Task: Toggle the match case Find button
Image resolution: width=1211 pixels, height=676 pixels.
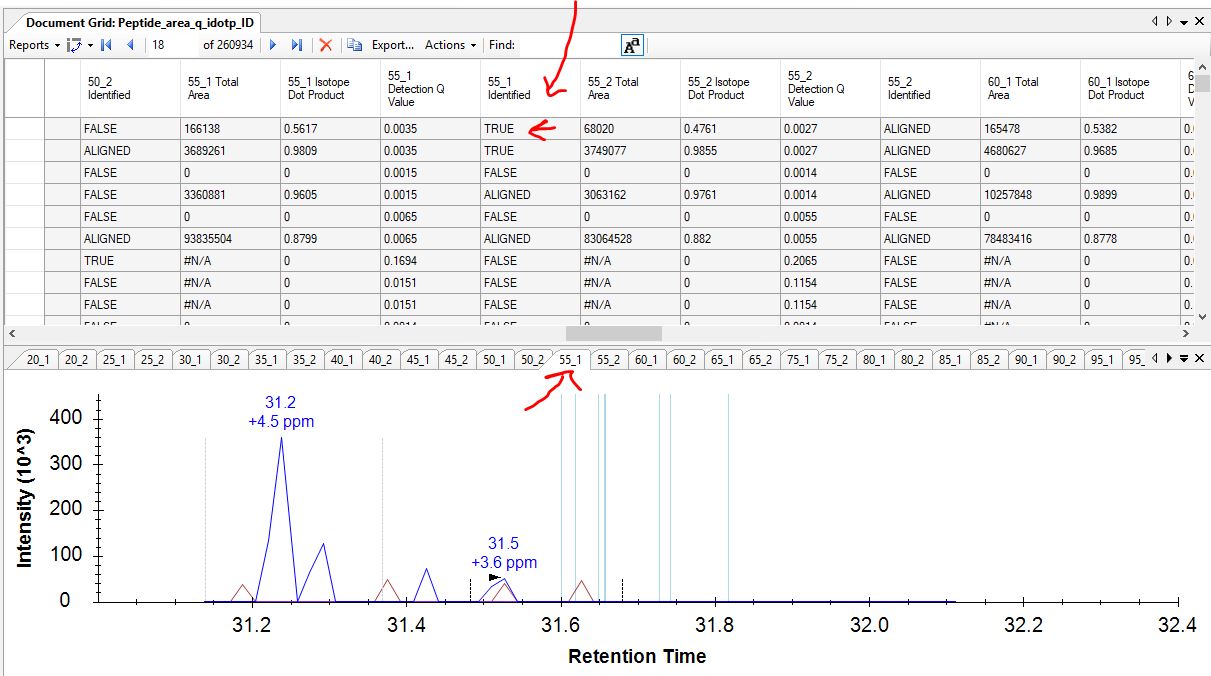Action: click(632, 45)
